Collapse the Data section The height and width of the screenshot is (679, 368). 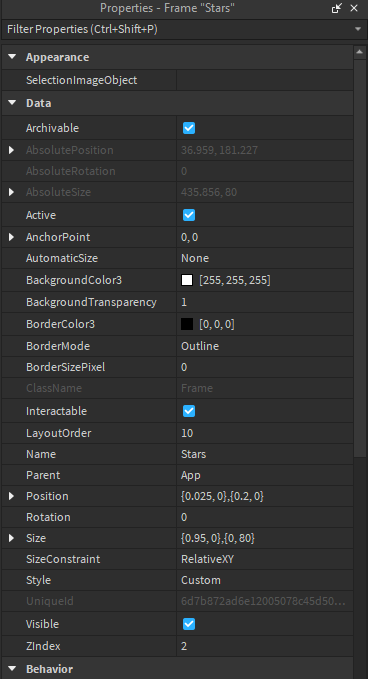12,103
